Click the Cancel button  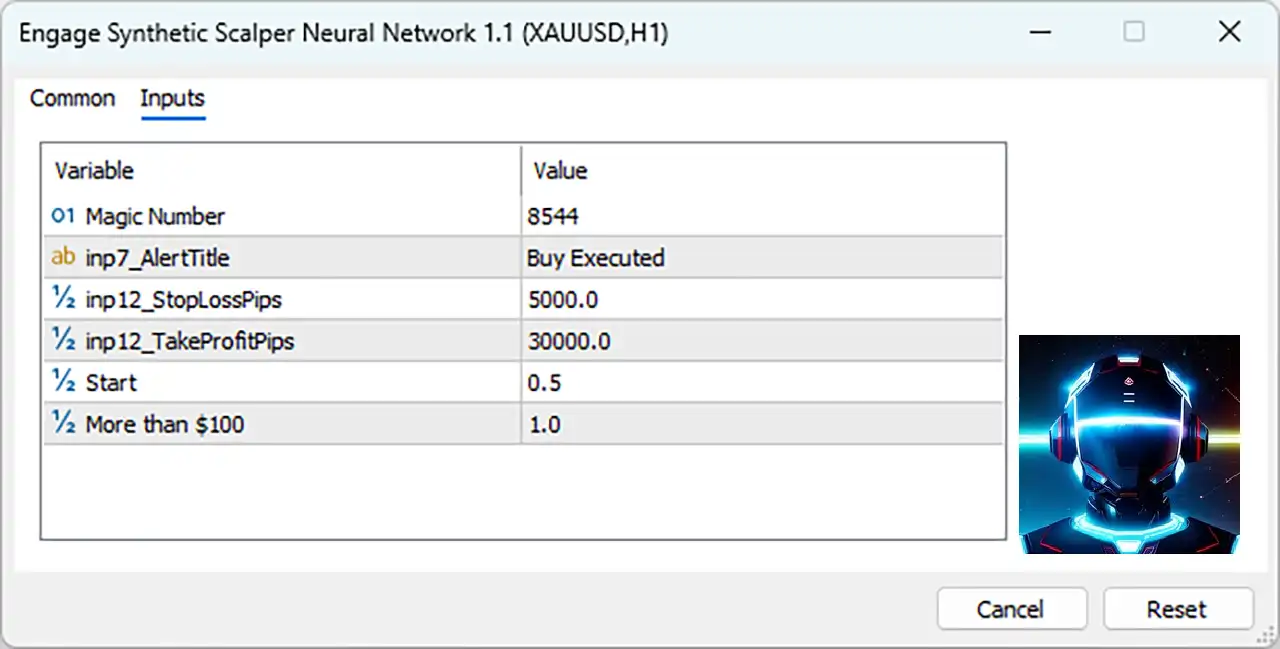click(1011, 609)
